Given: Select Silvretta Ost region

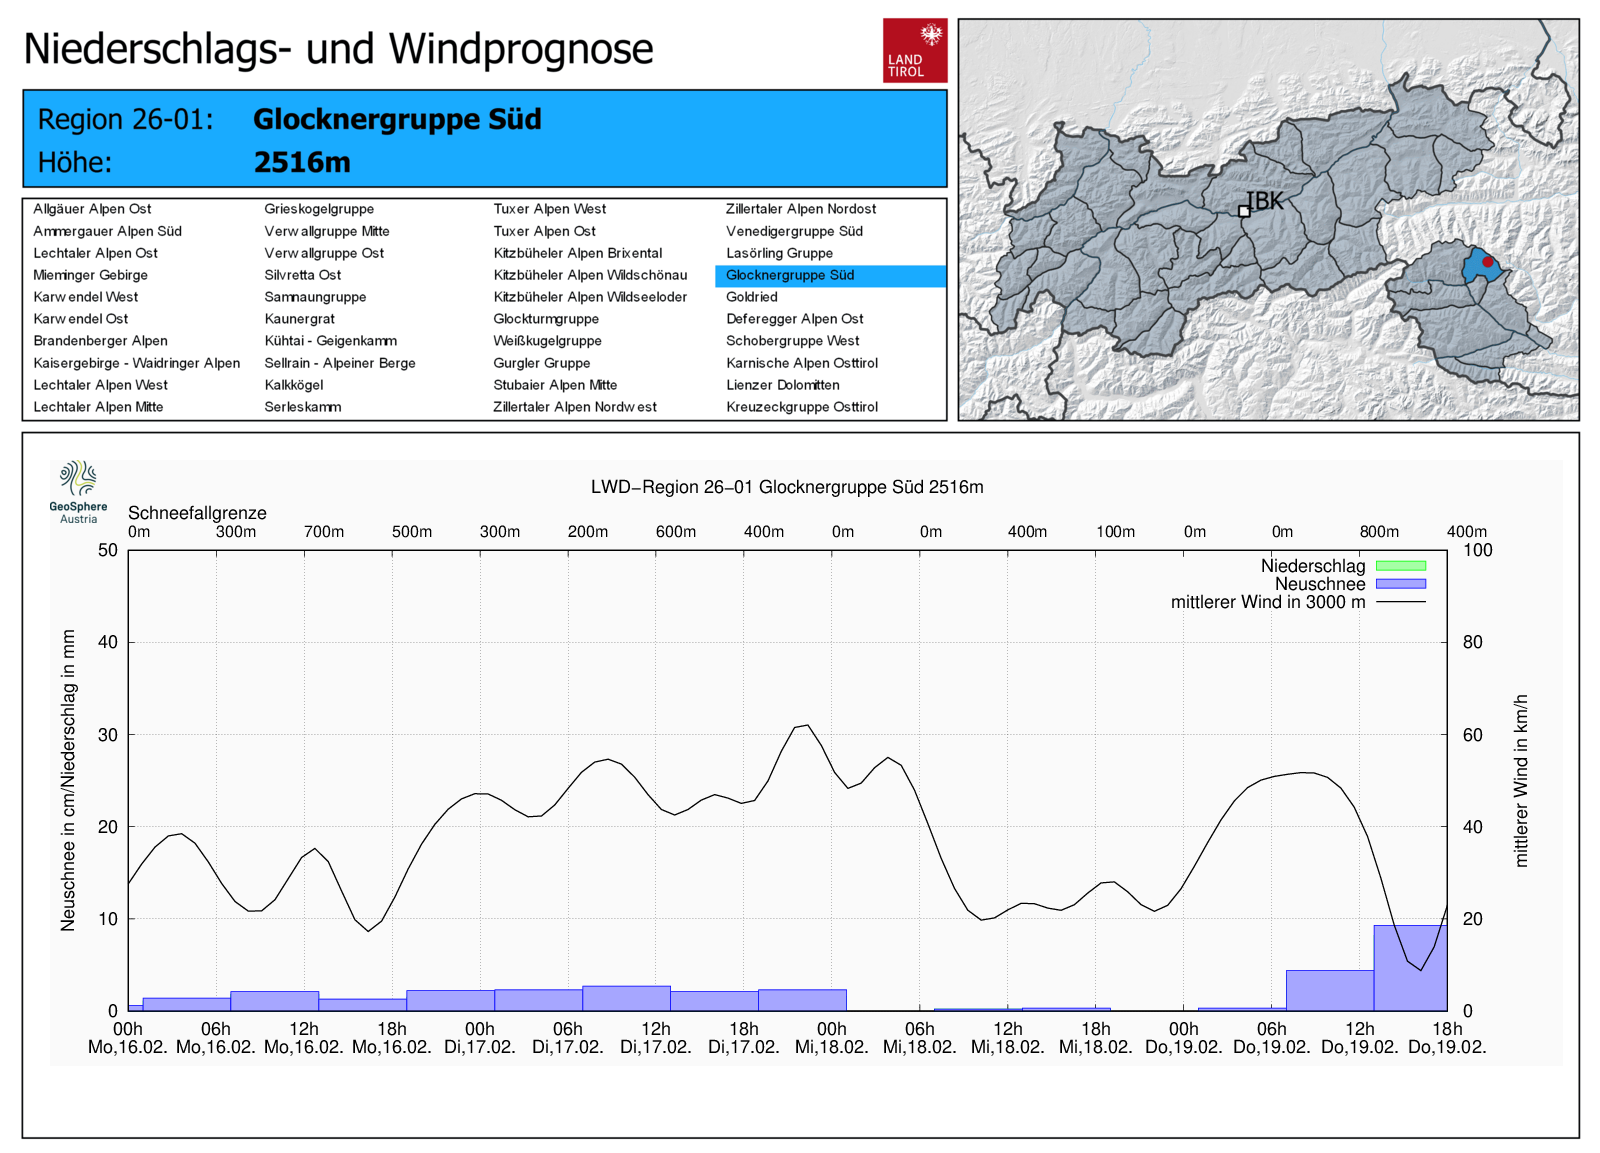Looking at the screenshot, I should pos(303,275).
